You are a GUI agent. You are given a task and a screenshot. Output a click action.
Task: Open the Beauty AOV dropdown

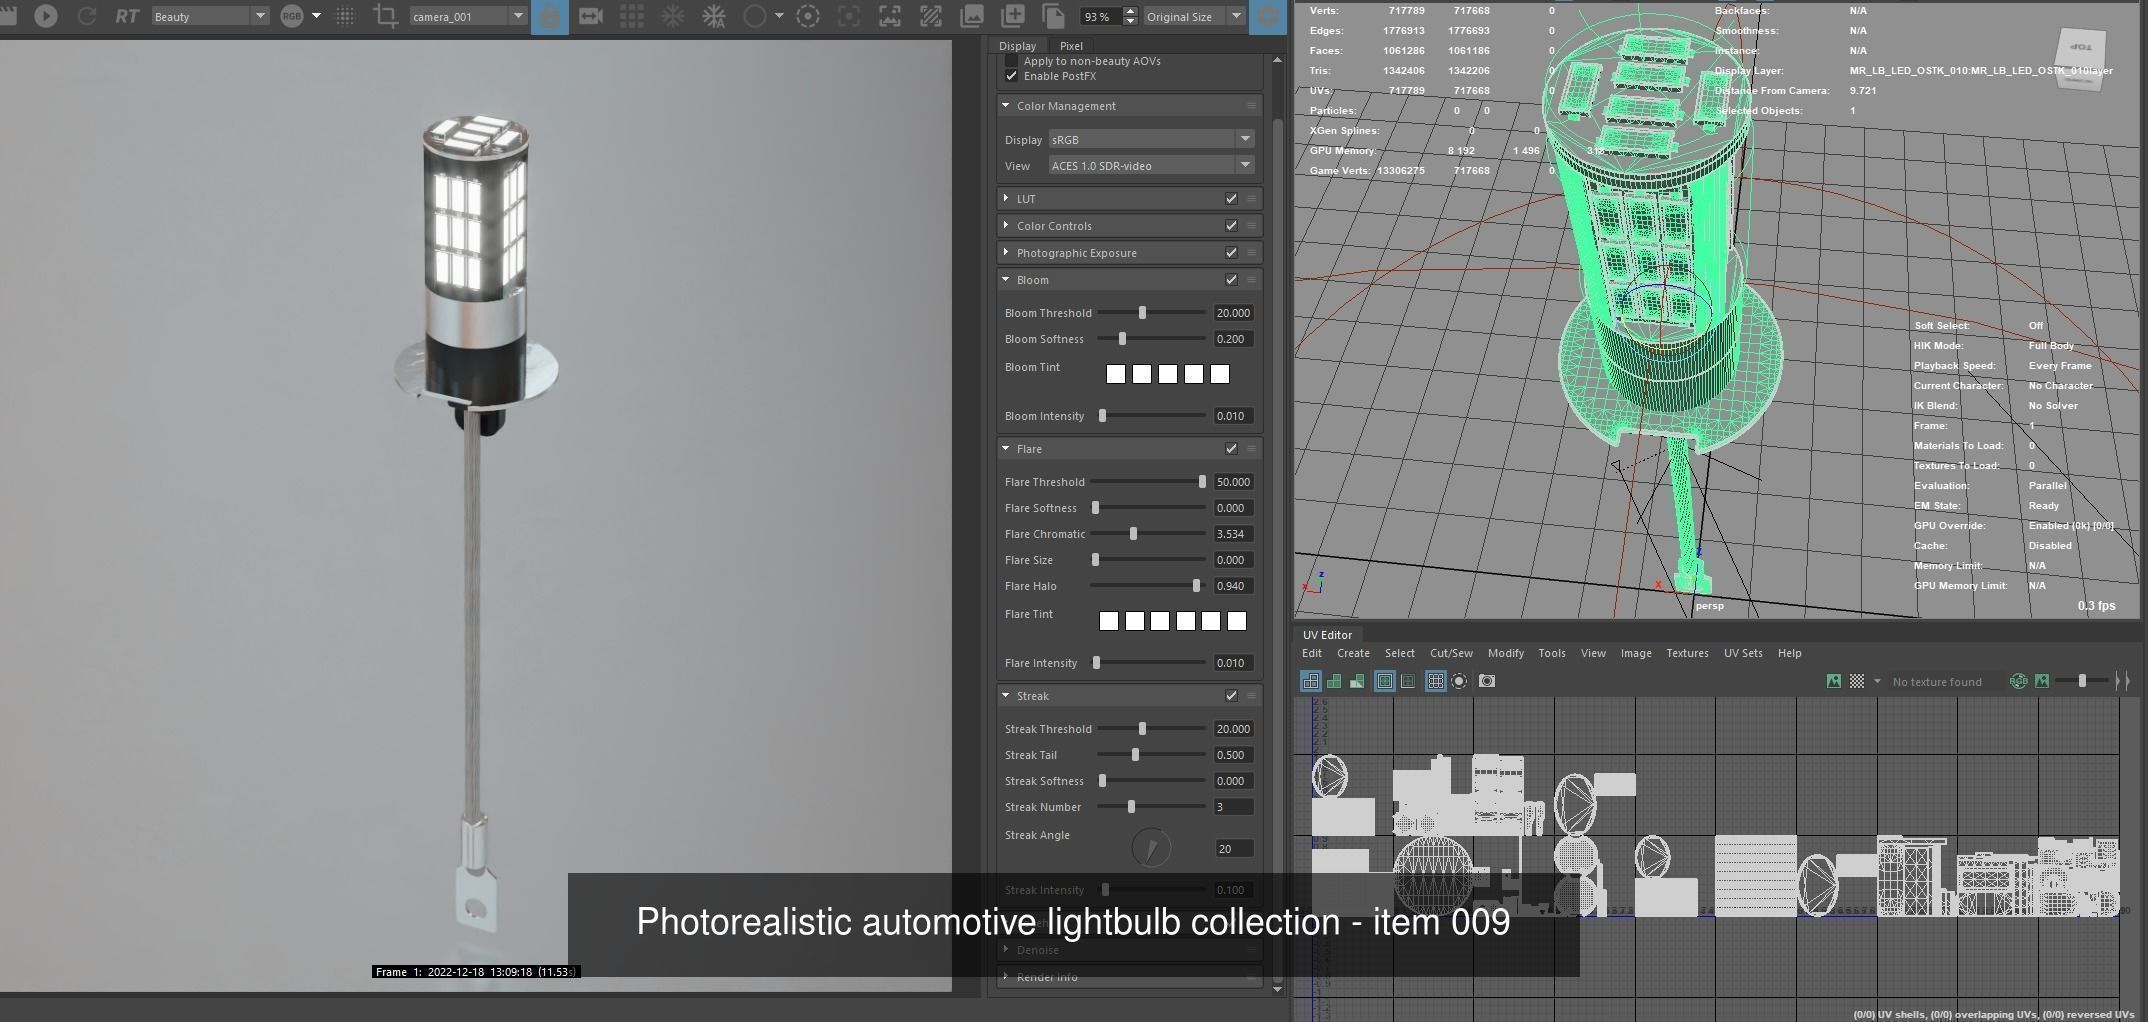pyautogui.click(x=210, y=16)
